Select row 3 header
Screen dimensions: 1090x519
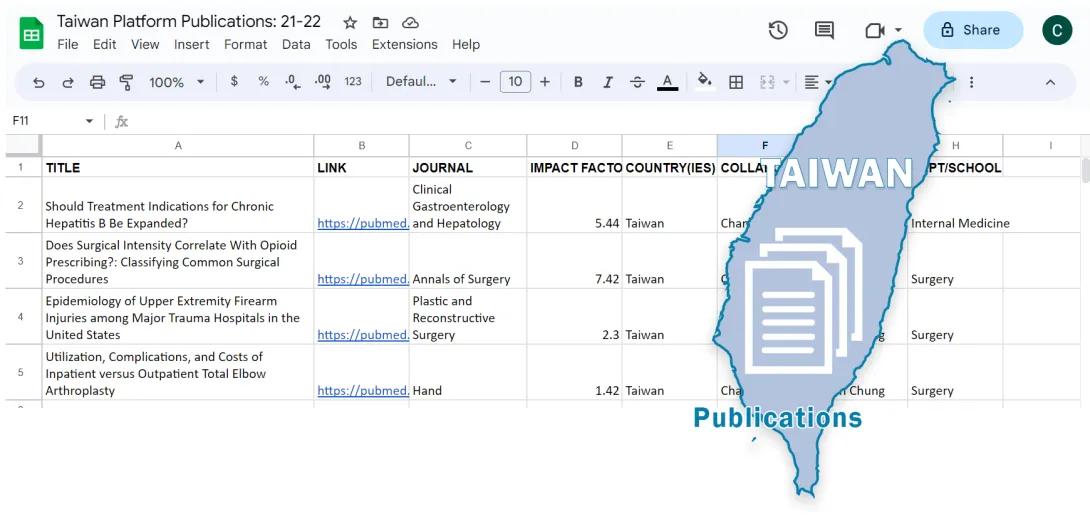click(20, 261)
